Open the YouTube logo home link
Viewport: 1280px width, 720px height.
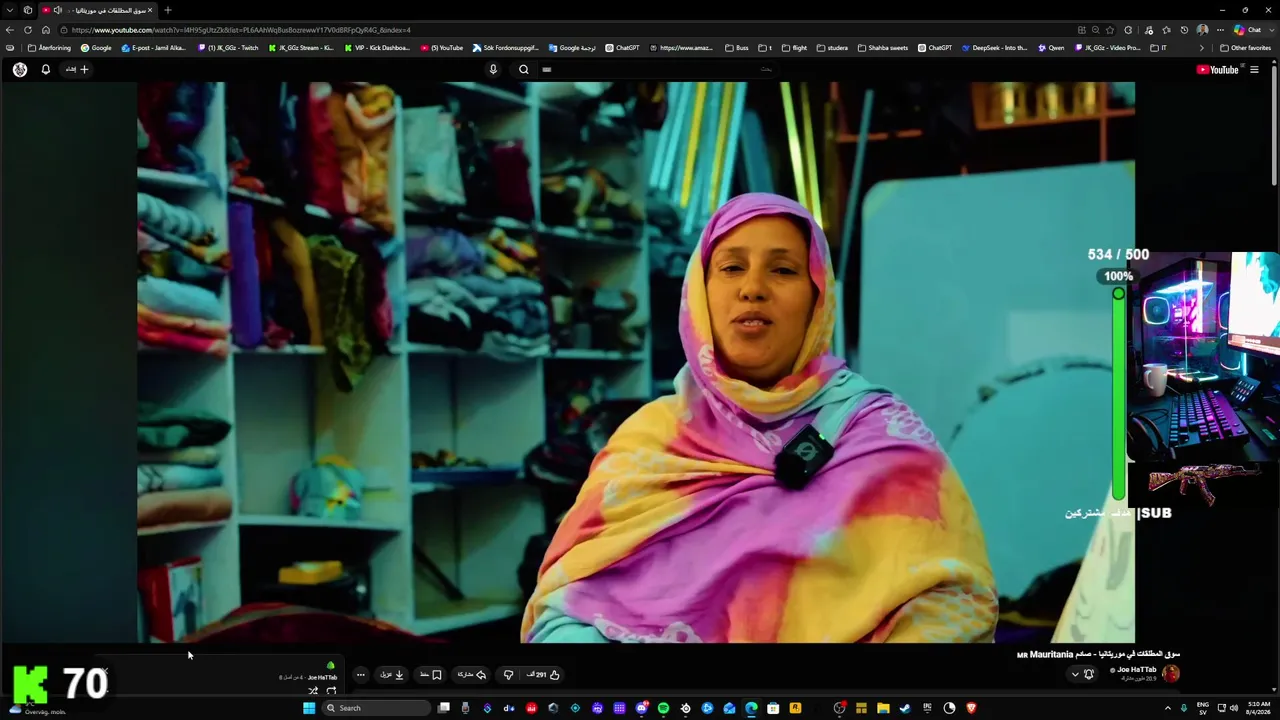tap(1217, 69)
